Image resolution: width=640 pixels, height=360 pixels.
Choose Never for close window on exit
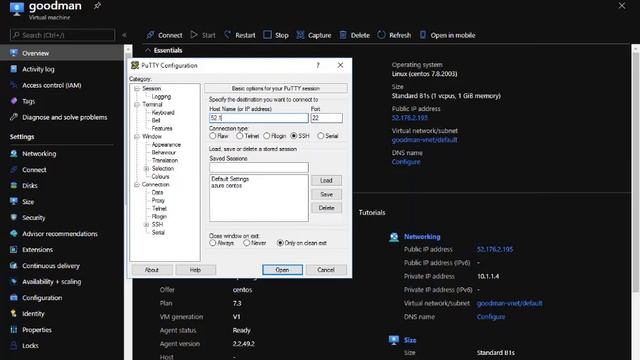pyautogui.click(x=247, y=243)
